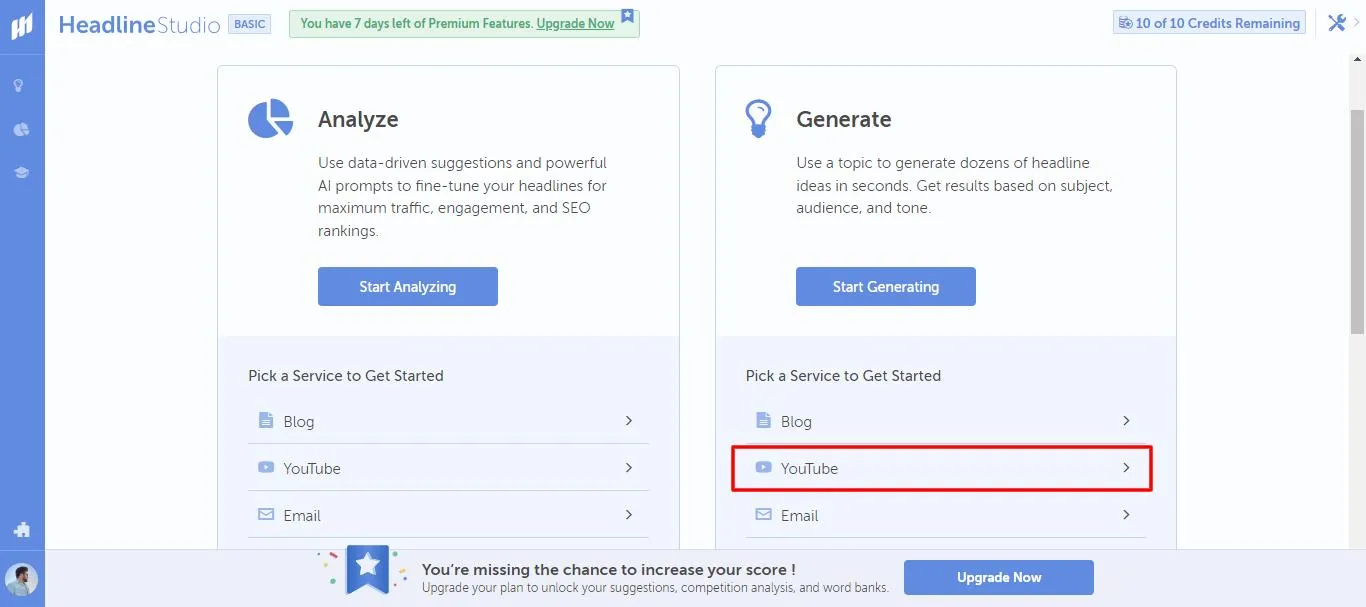Open the Upgrade Now link in the green banner
This screenshot has height=607, width=1366.
(574, 23)
